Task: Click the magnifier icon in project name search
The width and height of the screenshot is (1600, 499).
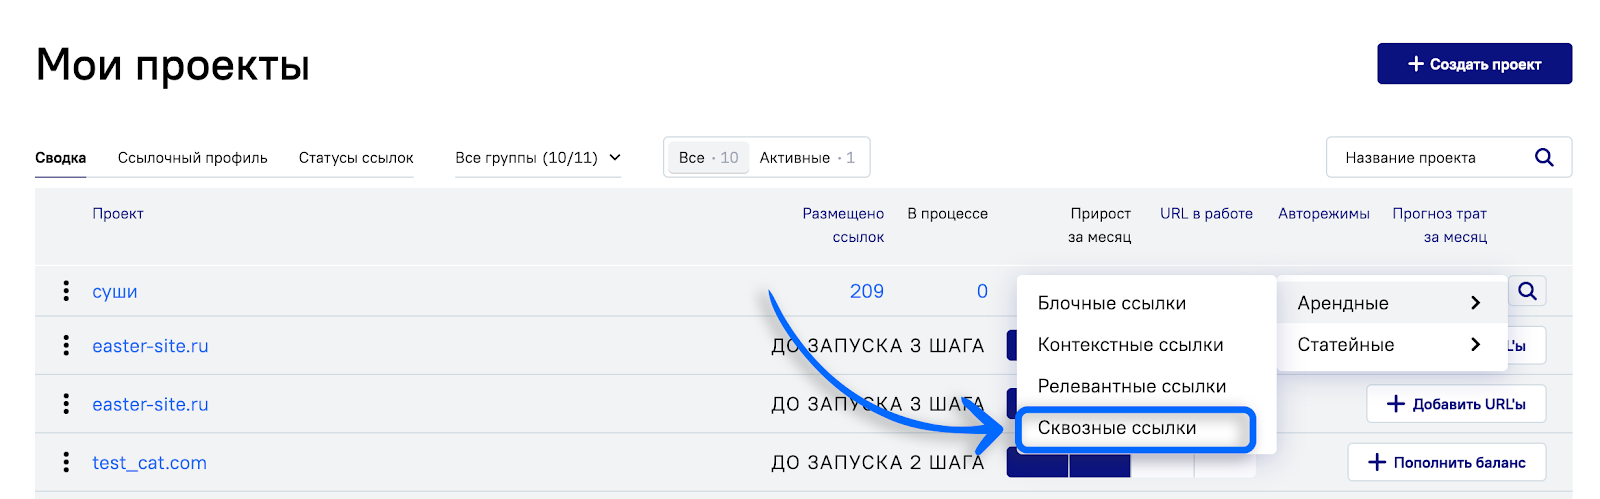Action: click(x=1544, y=157)
